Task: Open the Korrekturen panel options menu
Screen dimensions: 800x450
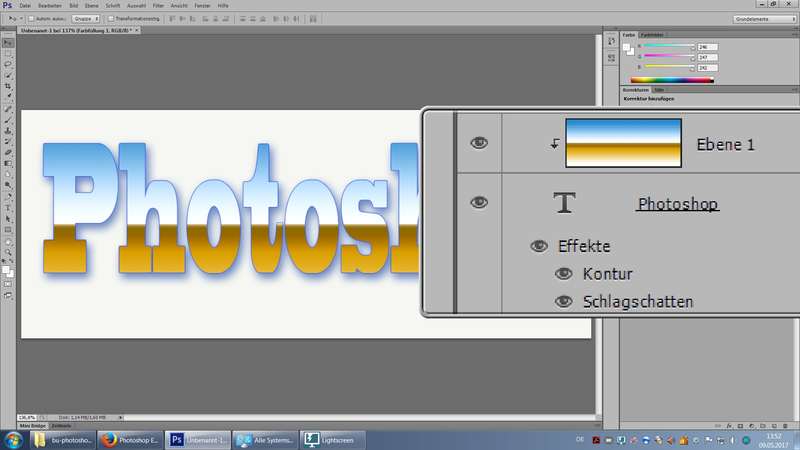Action: (795, 90)
